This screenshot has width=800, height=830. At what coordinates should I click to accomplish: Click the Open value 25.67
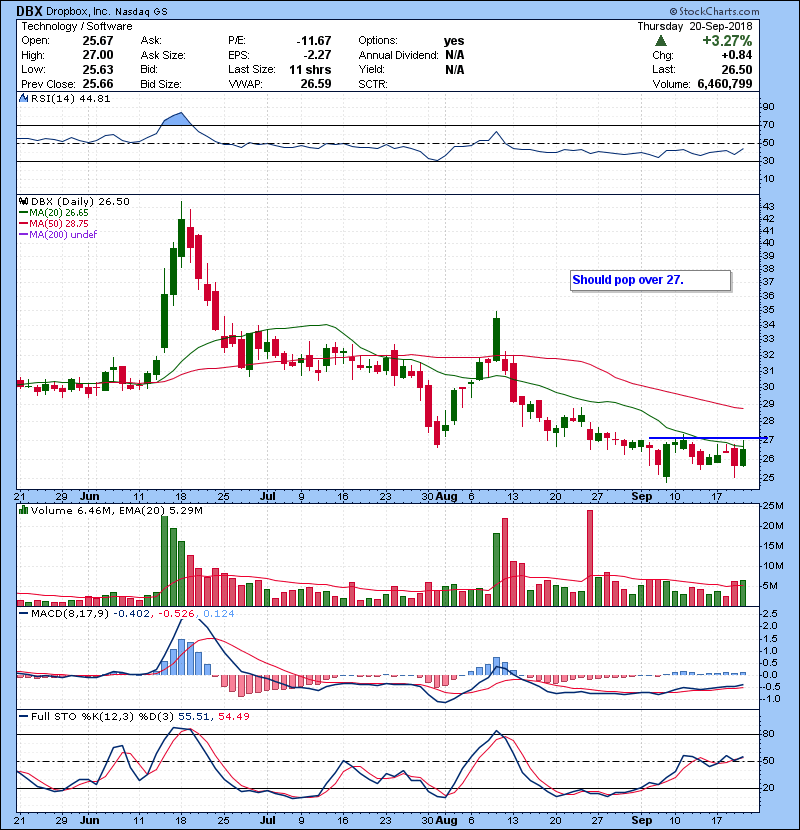(x=98, y=41)
